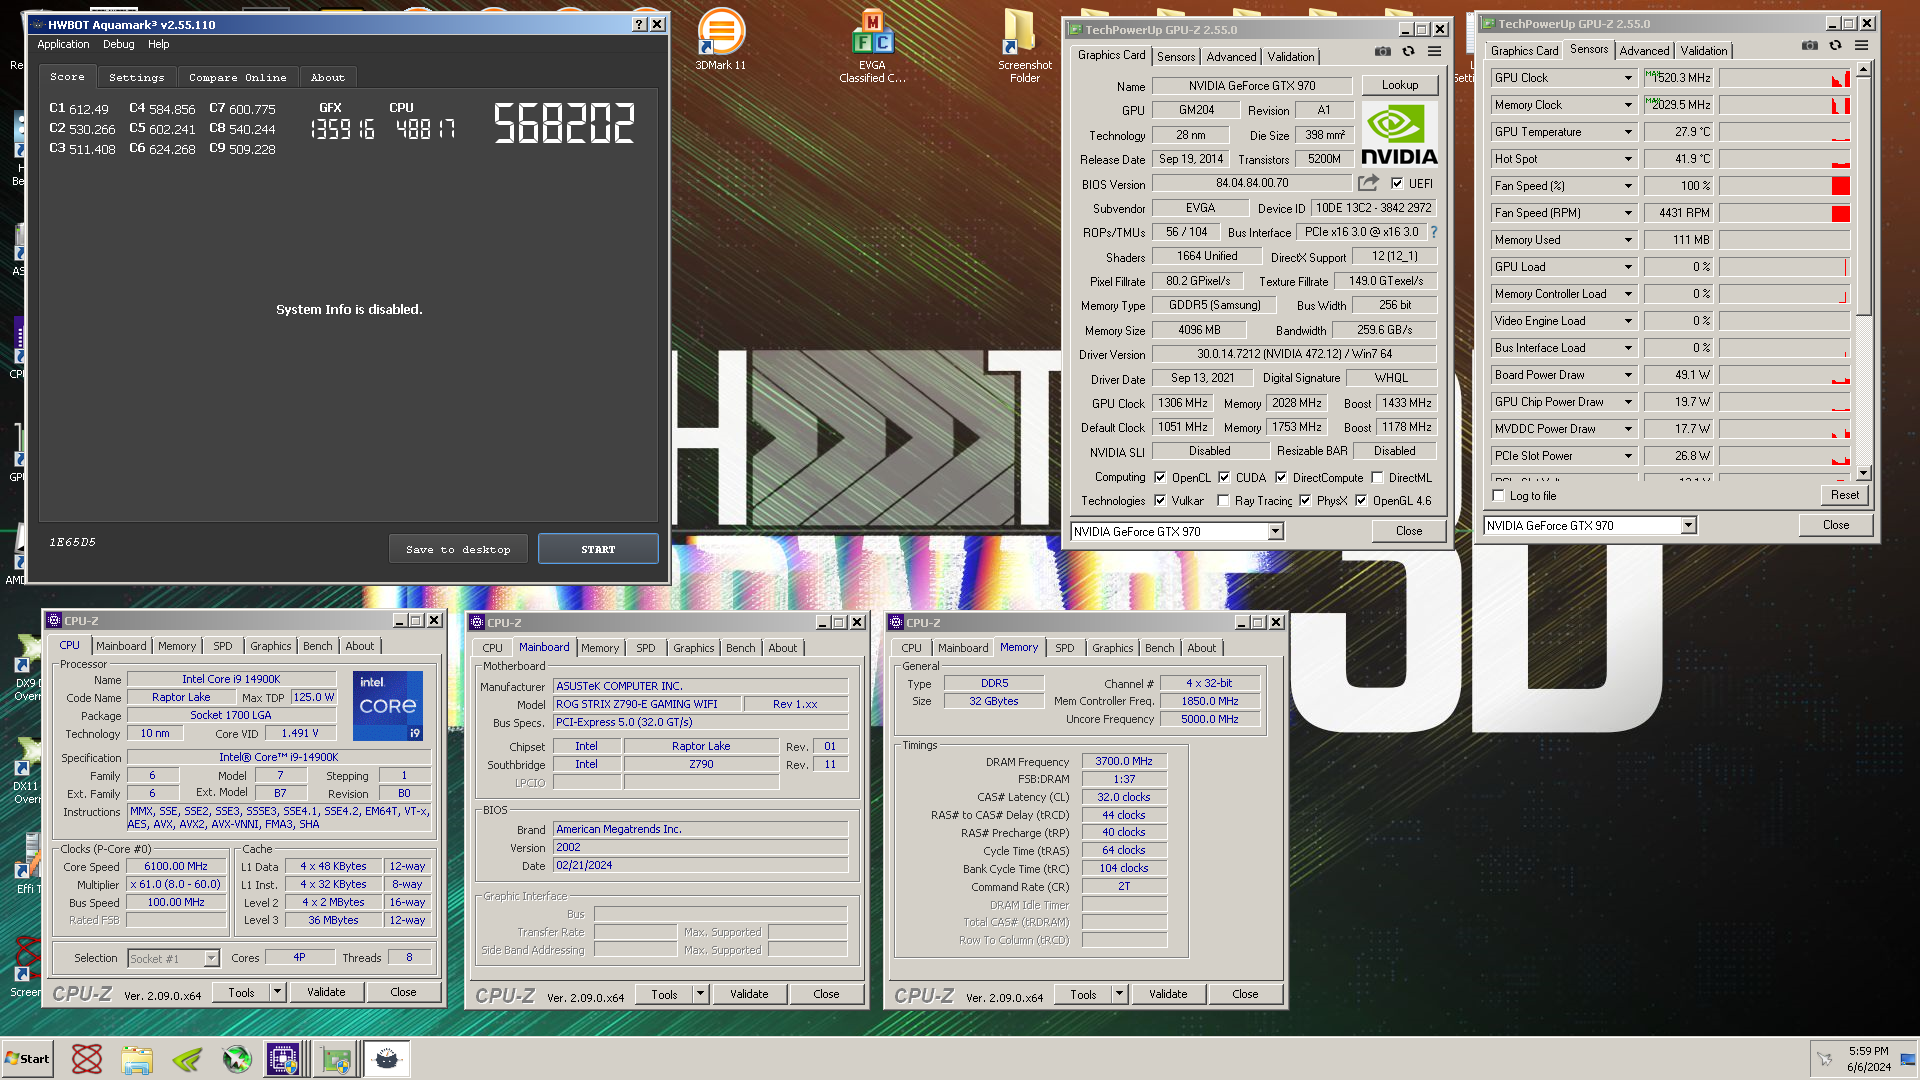
Task: Expand Fan Speed (RPM) sensor dropdown
Action: pyautogui.click(x=1628, y=213)
